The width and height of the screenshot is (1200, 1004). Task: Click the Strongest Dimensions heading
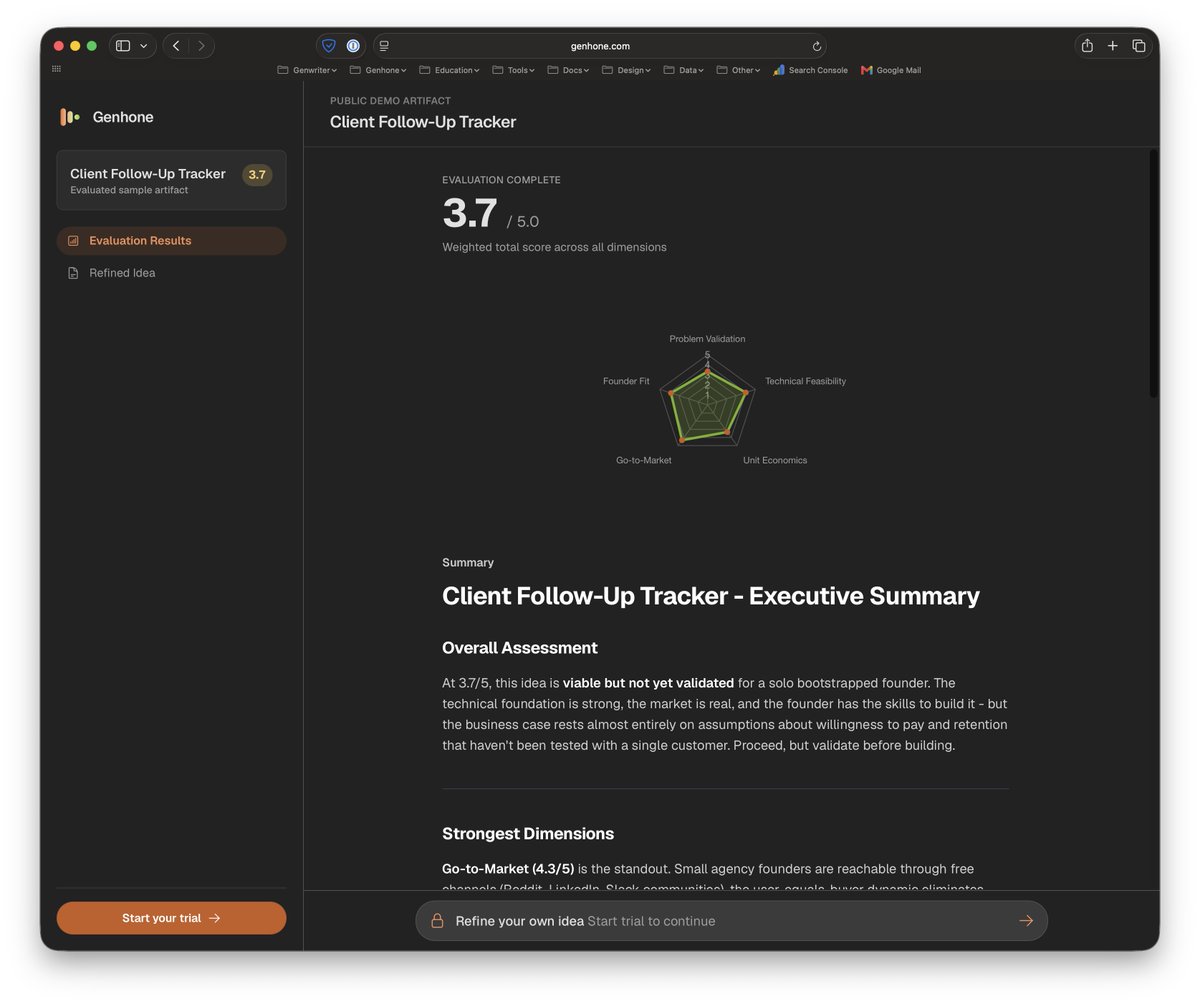tap(528, 834)
